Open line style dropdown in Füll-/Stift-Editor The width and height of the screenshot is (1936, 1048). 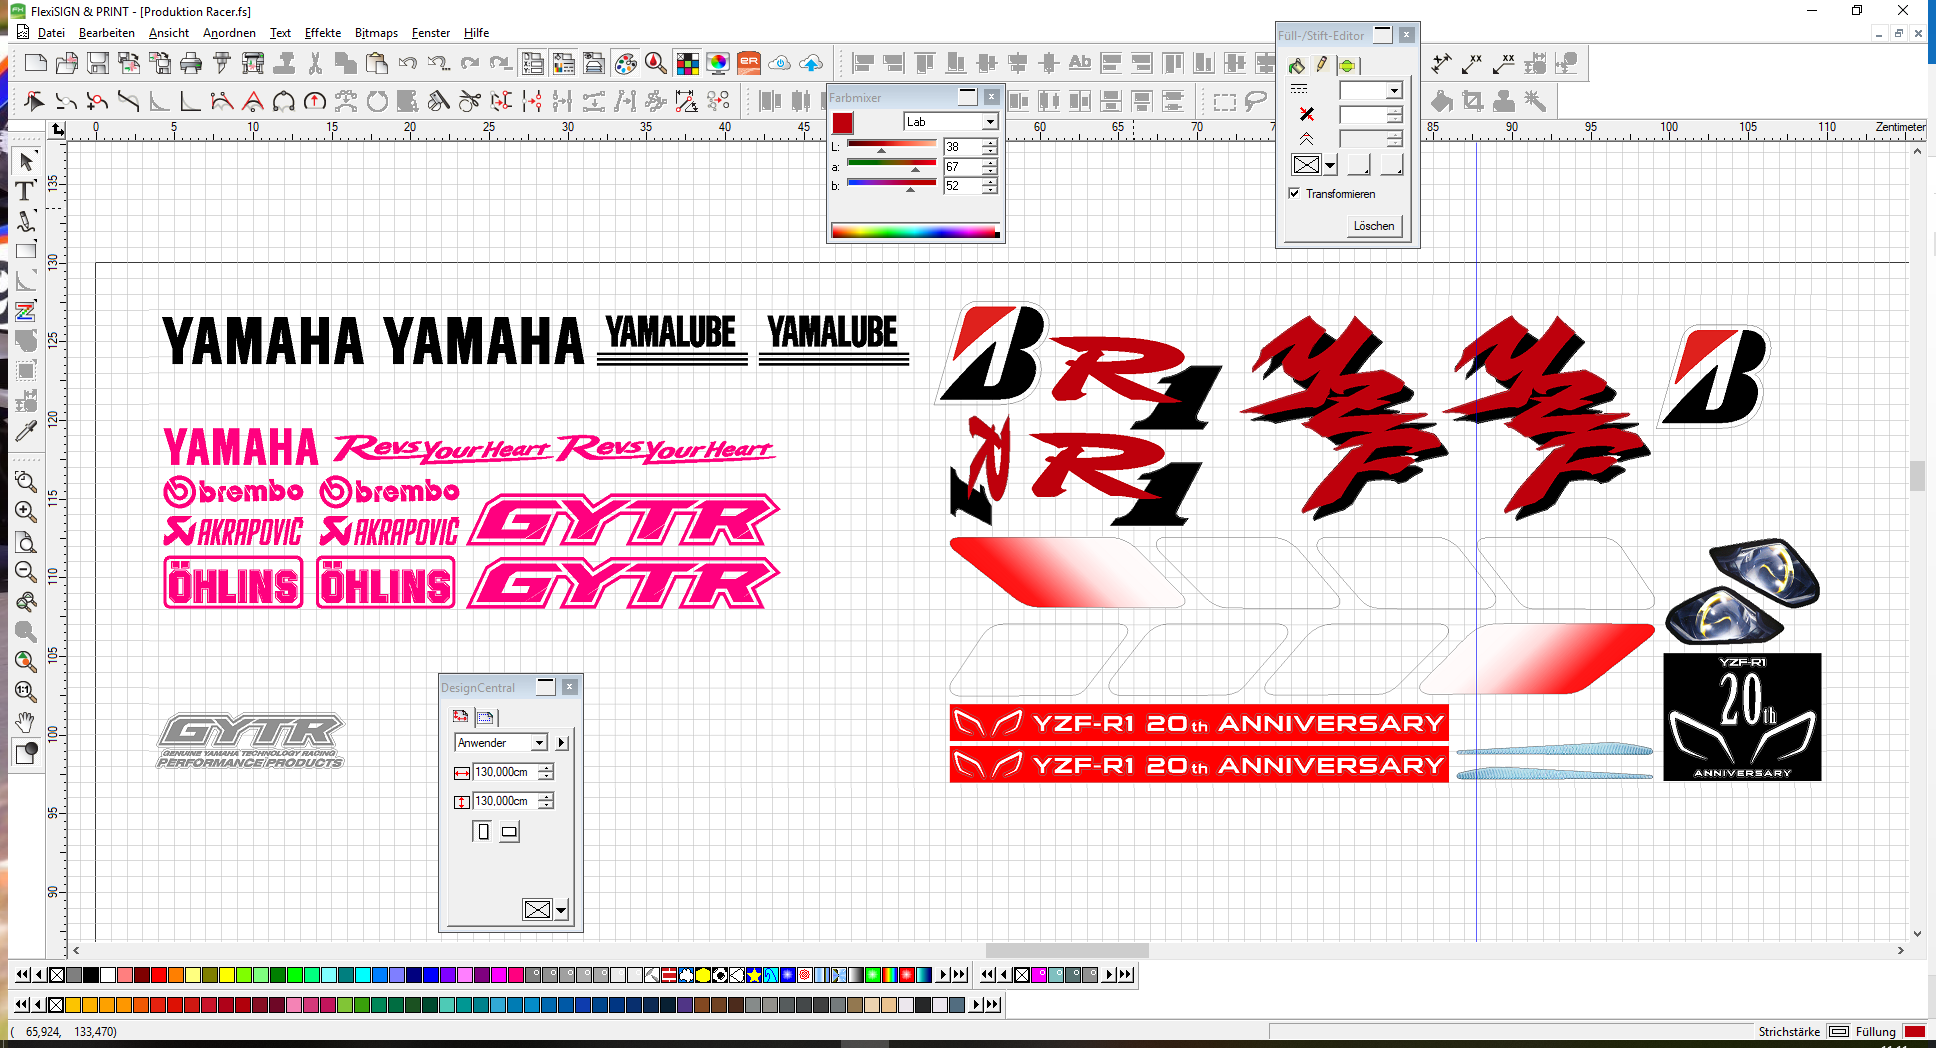pos(1393,91)
